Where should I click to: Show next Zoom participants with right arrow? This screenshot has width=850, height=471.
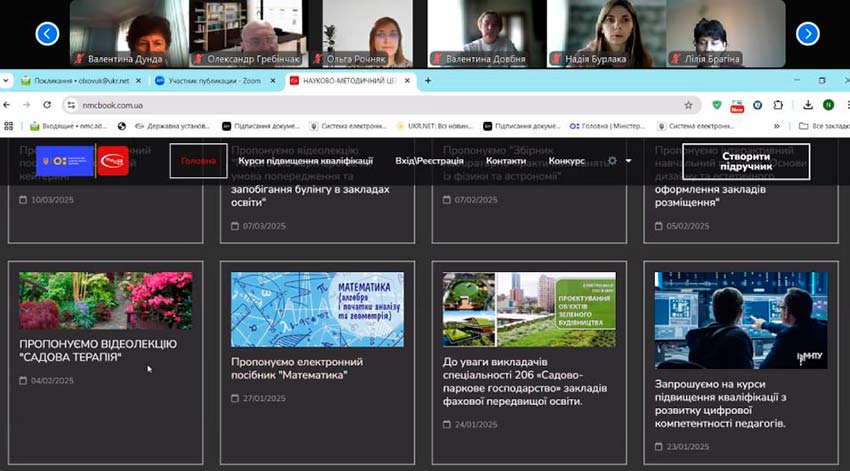808,34
